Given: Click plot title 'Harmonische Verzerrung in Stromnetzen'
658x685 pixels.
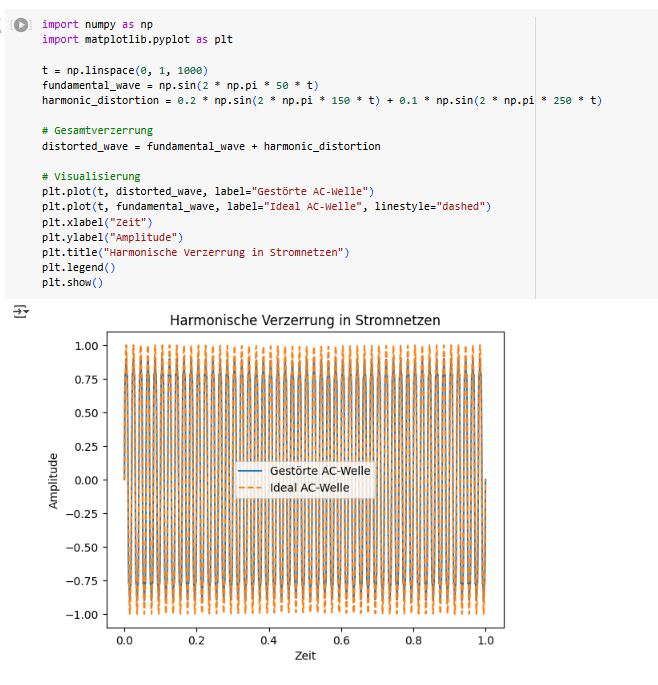Looking at the screenshot, I should tap(304, 320).
